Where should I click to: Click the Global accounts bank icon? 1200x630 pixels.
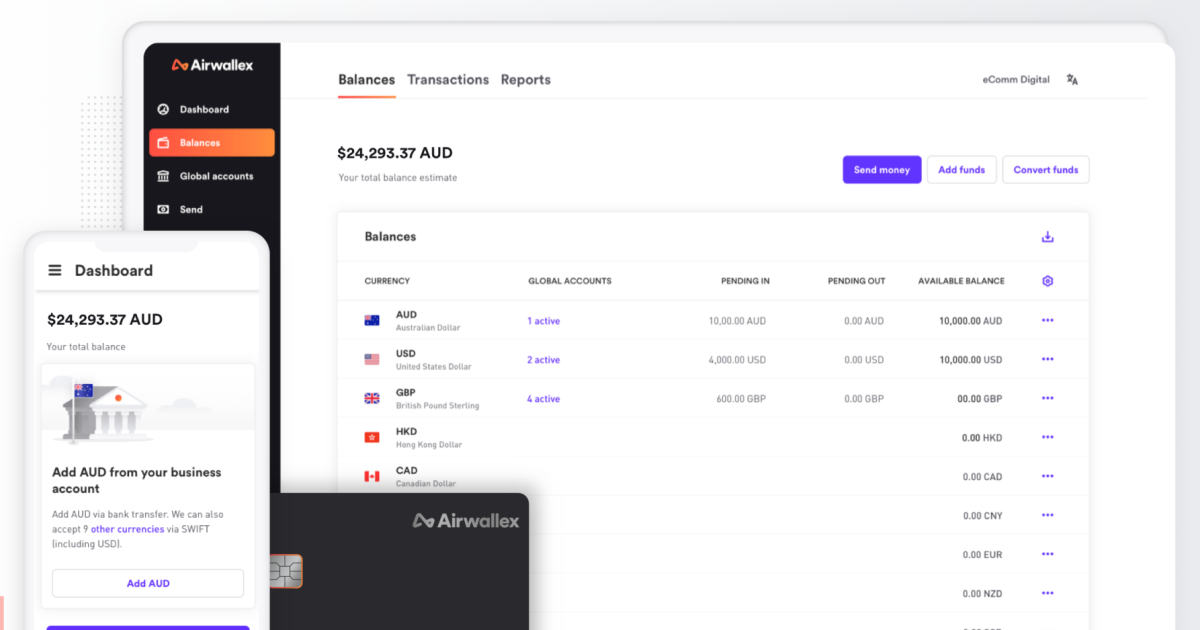tap(163, 176)
